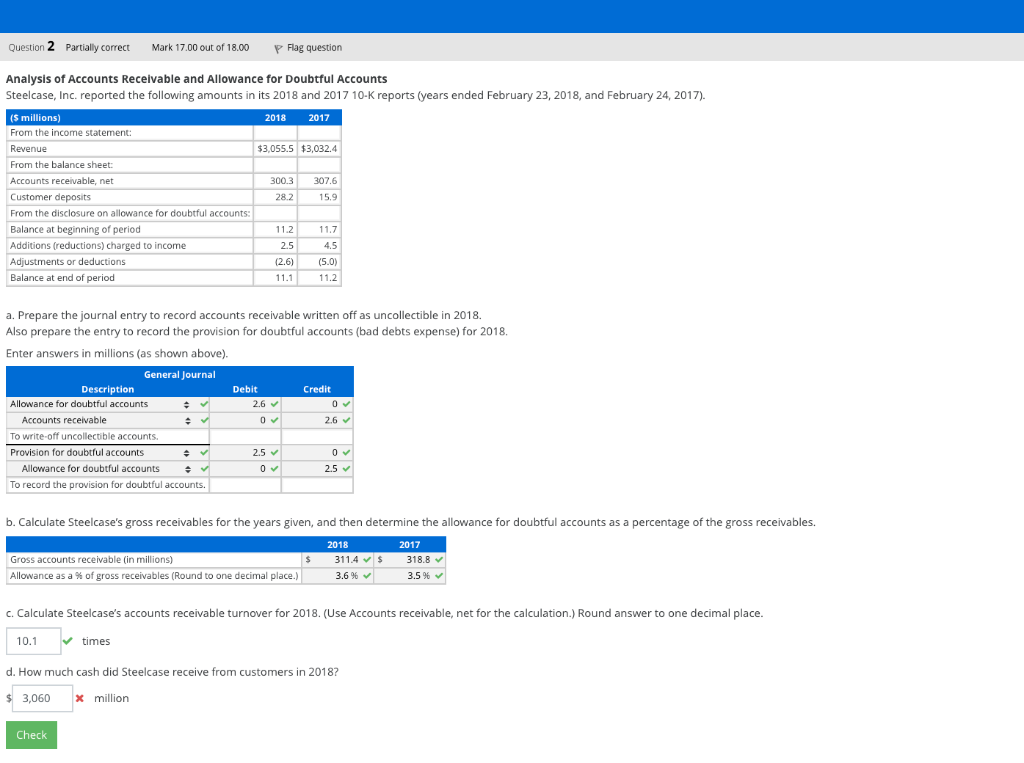Click green checkmark beside 2.6 debit amount
The image size is (1024, 763).
tap(275, 404)
